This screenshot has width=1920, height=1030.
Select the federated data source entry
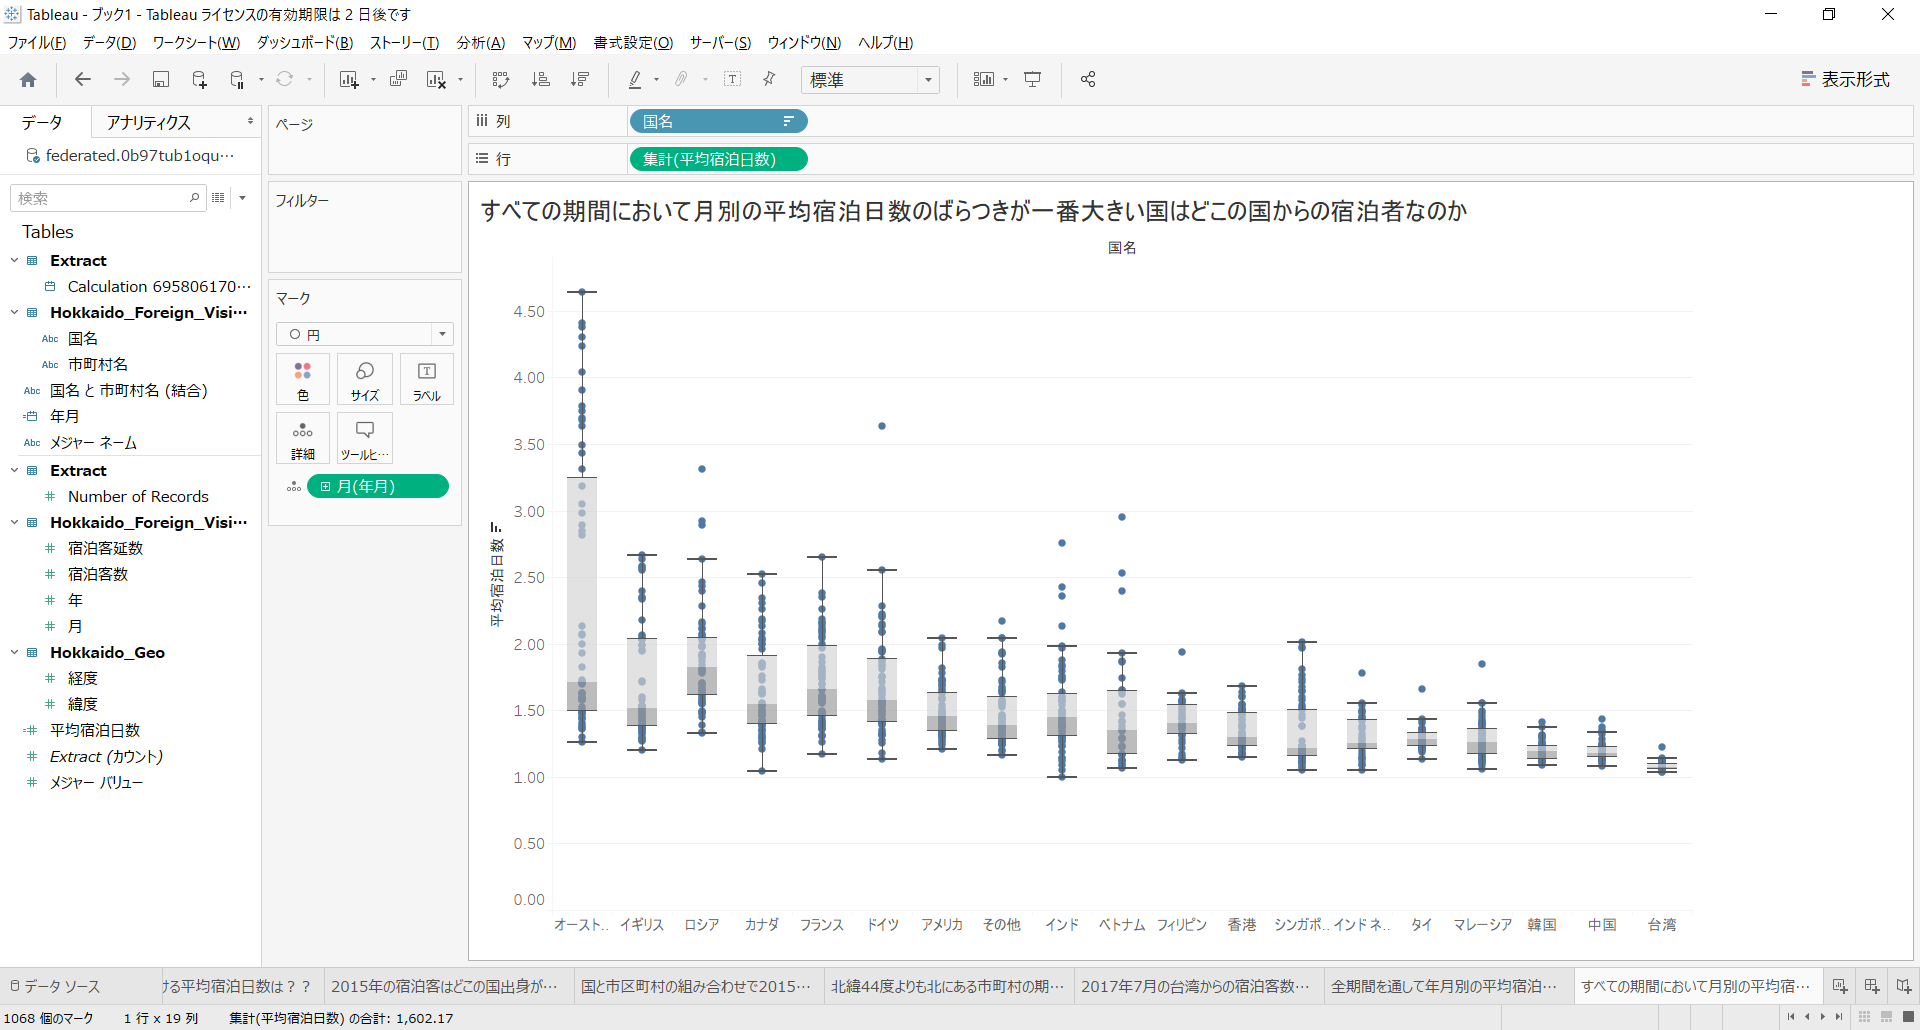click(x=131, y=155)
